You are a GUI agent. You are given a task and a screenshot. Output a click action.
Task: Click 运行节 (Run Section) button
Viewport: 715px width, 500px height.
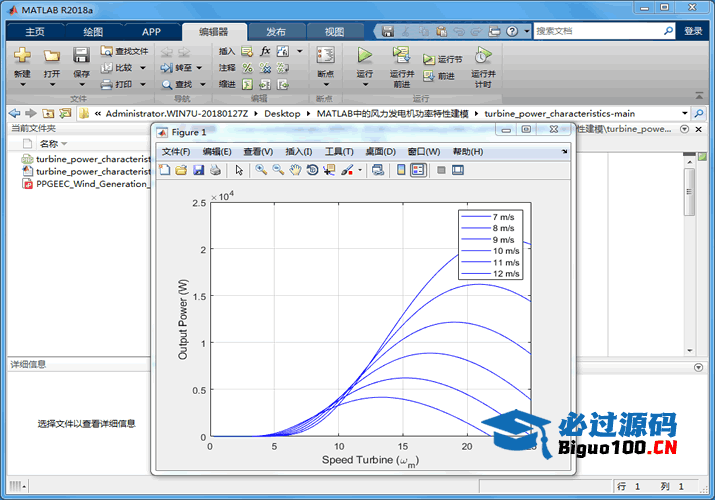[442, 59]
